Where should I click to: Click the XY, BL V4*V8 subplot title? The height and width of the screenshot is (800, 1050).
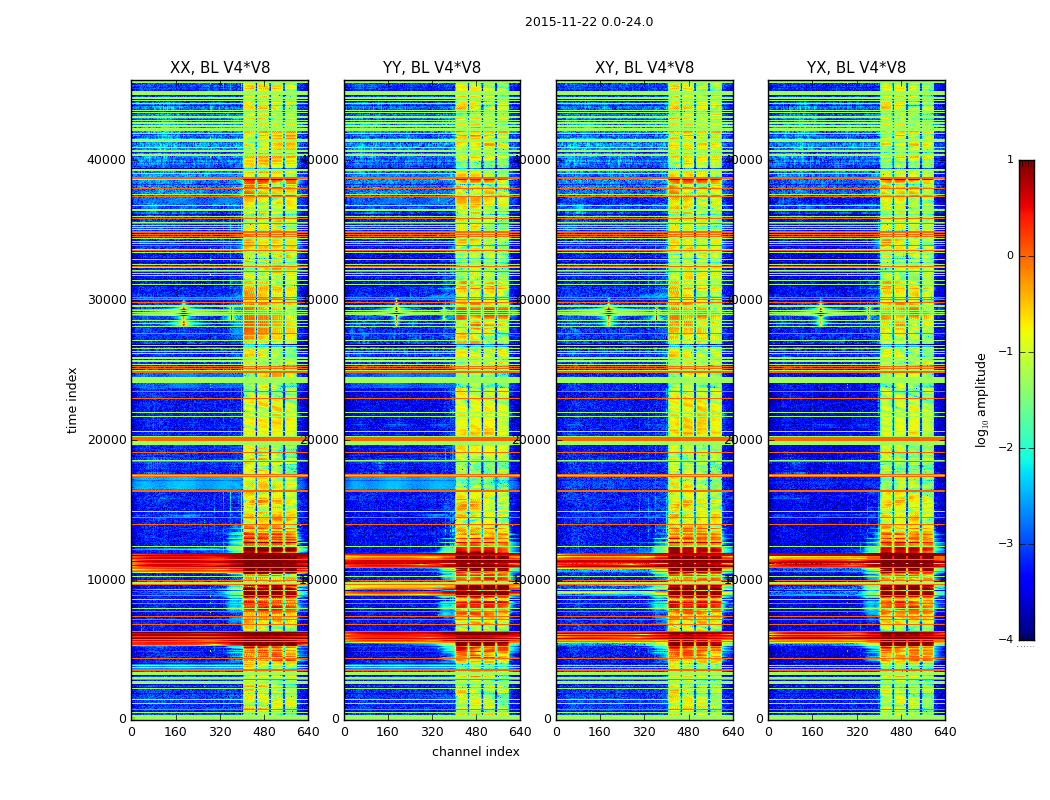point(644,68)
